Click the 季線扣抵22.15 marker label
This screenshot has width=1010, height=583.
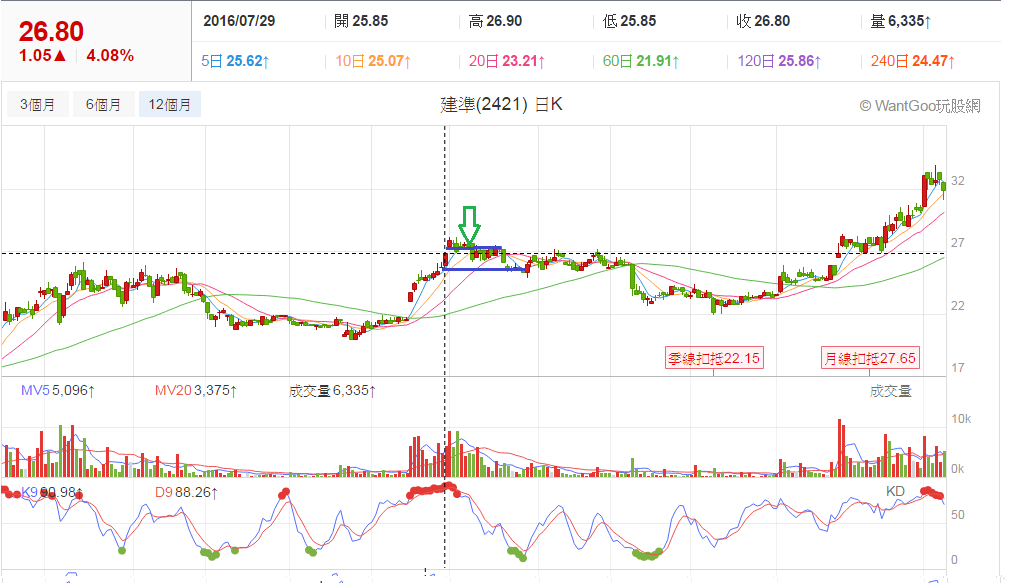714,358
